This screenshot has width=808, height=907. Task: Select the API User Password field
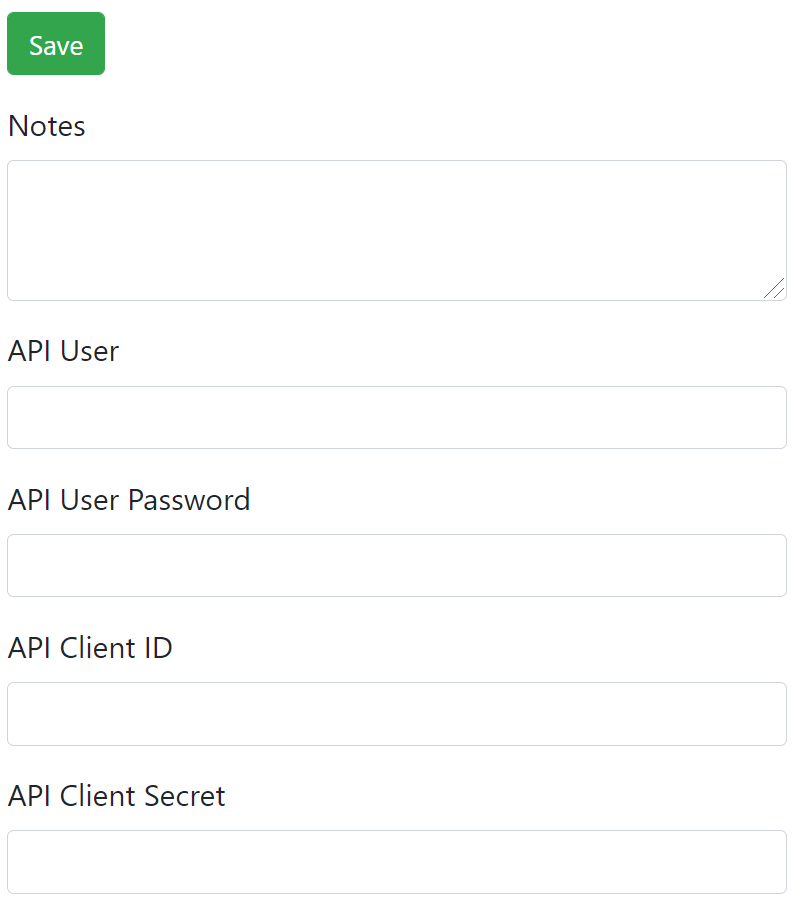point(396,565)
